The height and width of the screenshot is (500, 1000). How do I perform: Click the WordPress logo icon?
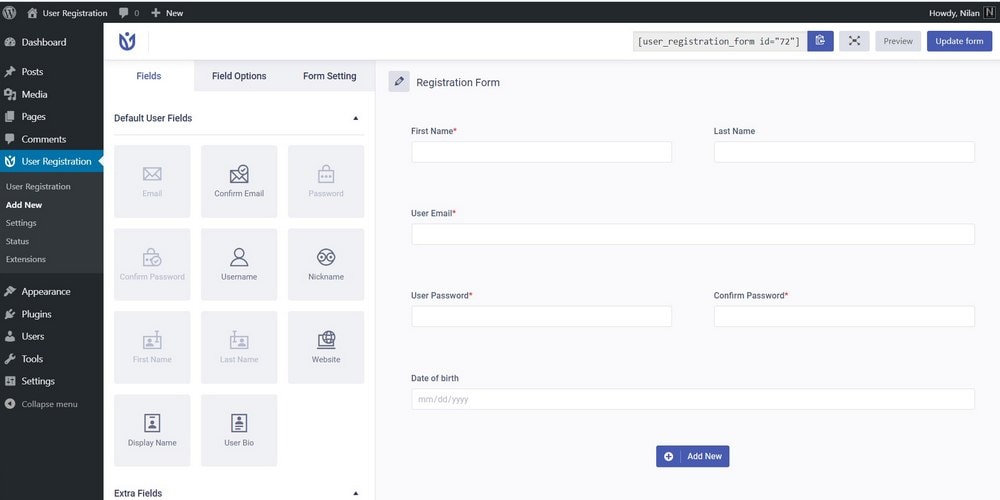pos(10,12)
